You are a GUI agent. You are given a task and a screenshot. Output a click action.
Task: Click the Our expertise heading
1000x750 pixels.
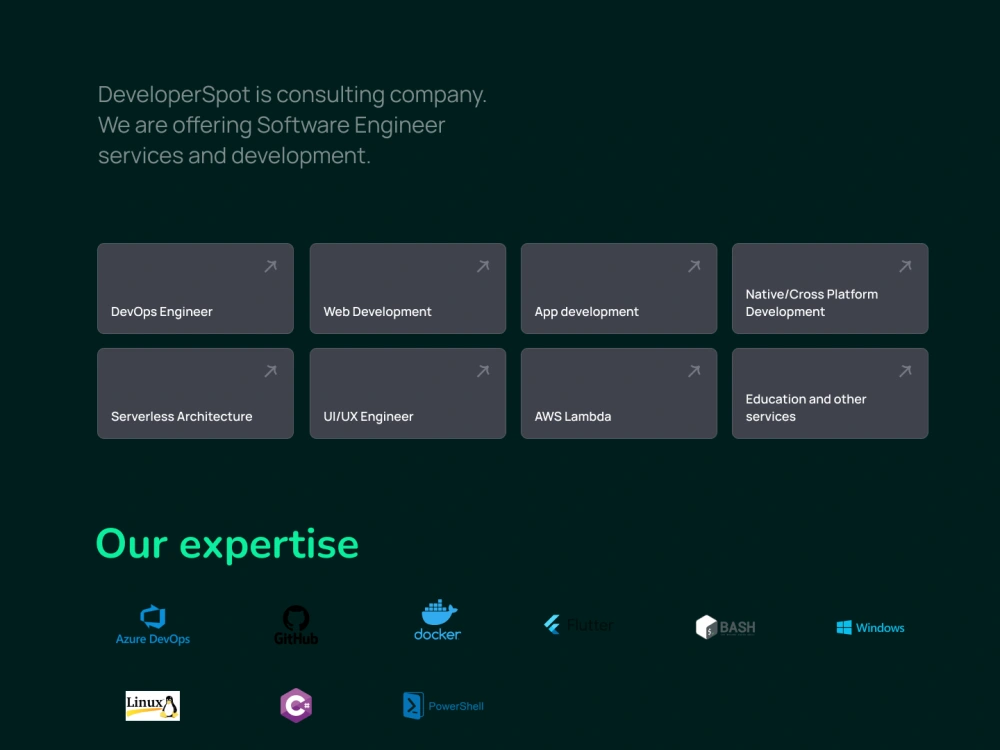click(227, 545)
